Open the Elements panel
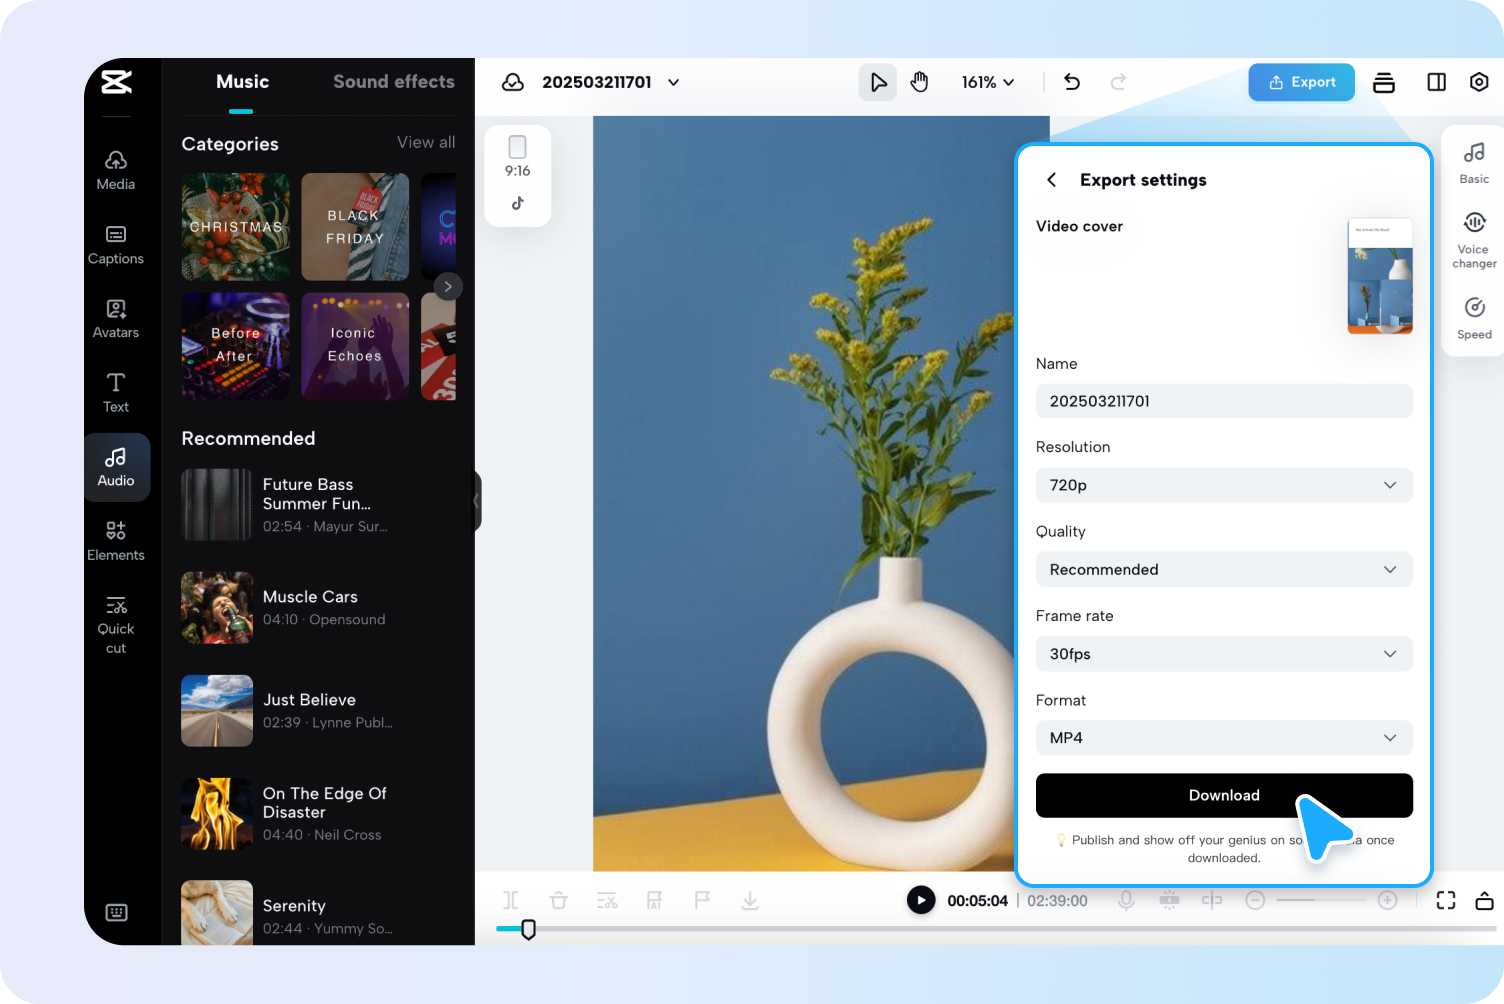Screen dimensions: 1504x1004 click(x=116, y=541)
